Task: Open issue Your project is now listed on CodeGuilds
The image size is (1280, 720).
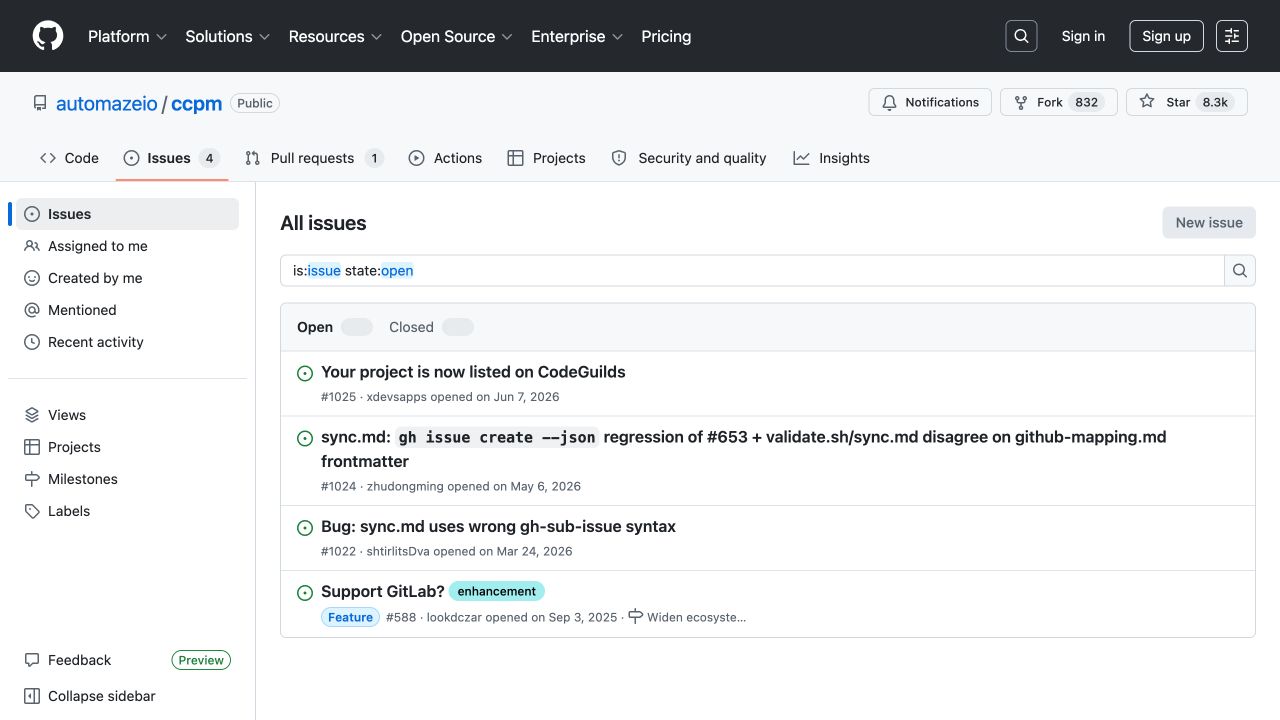Action: click(x=473, y=372)
